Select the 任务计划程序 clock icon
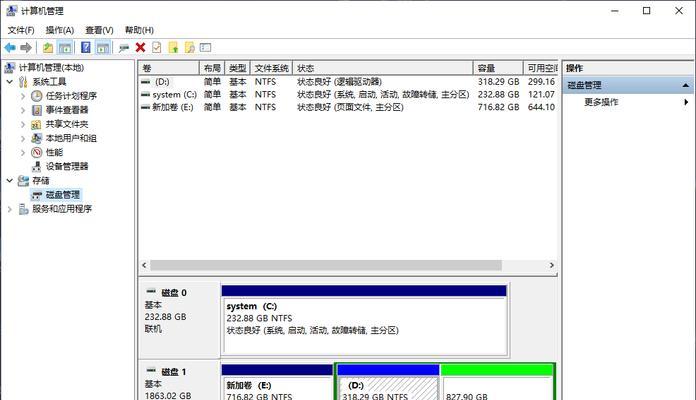This screenshot has width=696, height=400. (x=37, y=96)
